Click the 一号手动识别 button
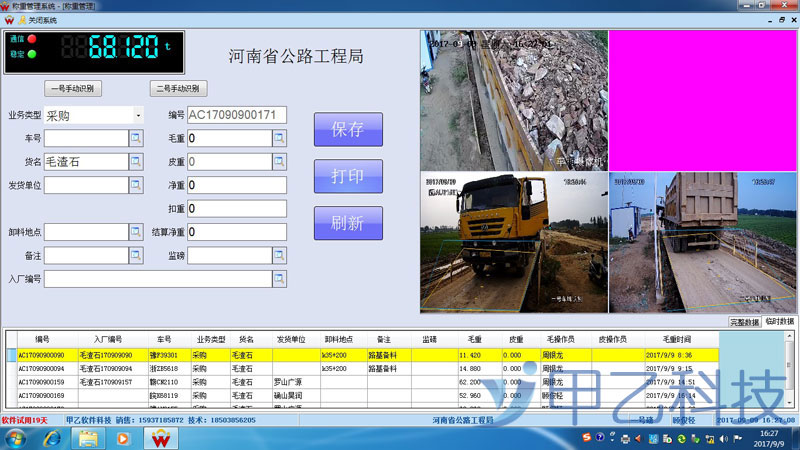The height and width of the screenshot is (450, 800). pyautogui.click(x=73, y=88)
